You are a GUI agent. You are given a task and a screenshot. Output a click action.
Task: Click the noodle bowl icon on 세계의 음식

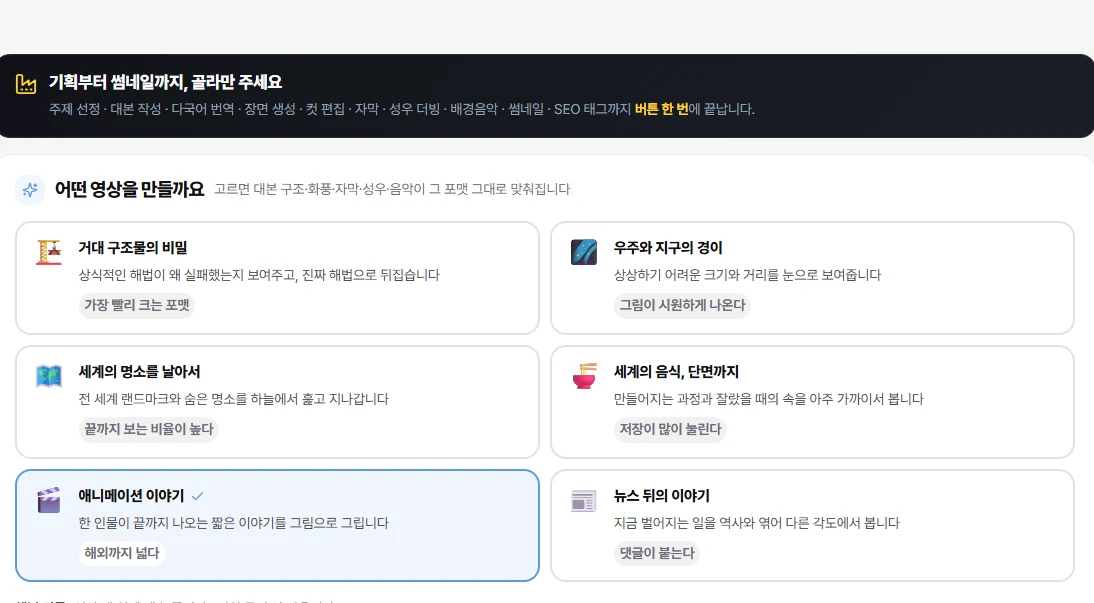584,376
